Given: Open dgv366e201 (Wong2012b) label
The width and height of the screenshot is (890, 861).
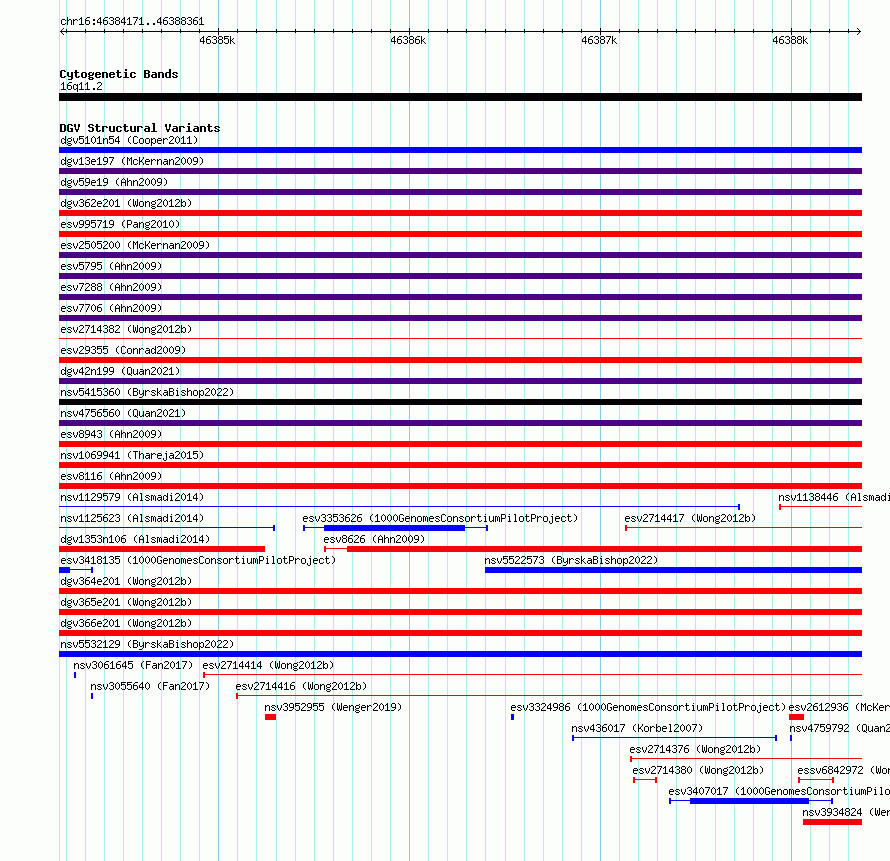Looking at the screenshot, I should click(x=126, y=623).
